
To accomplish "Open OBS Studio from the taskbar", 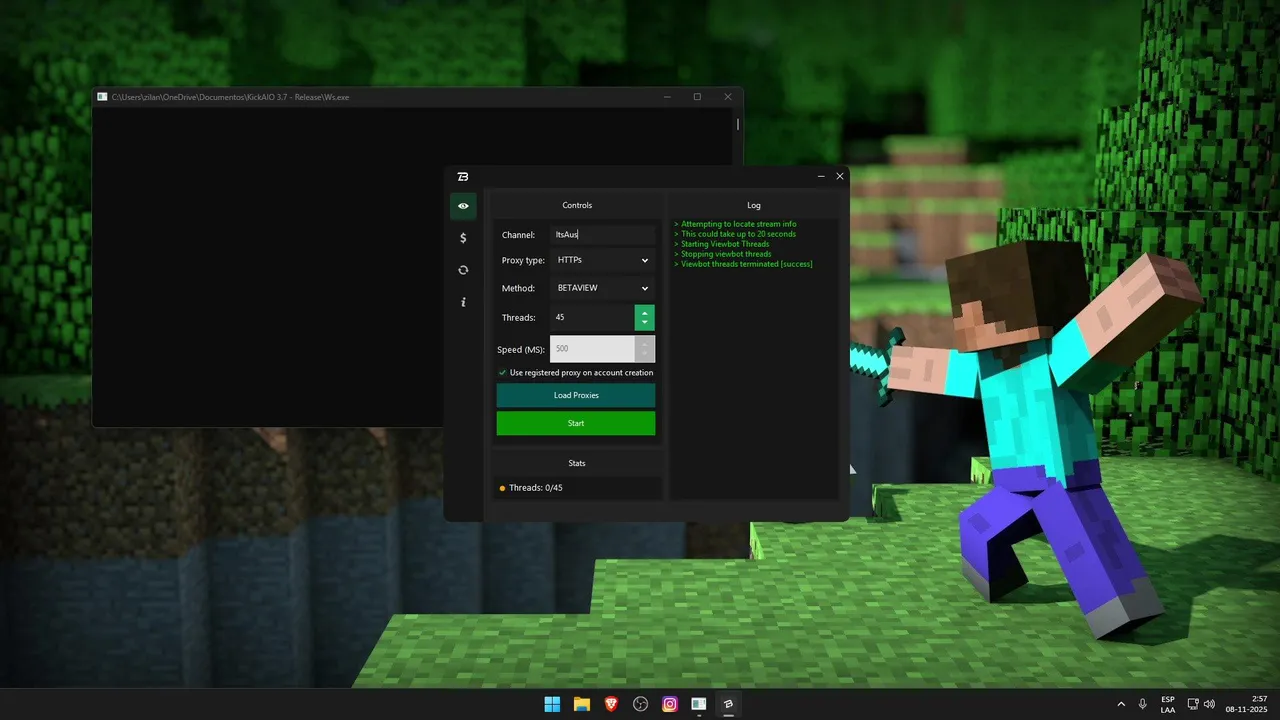I will tap(640, 704).
